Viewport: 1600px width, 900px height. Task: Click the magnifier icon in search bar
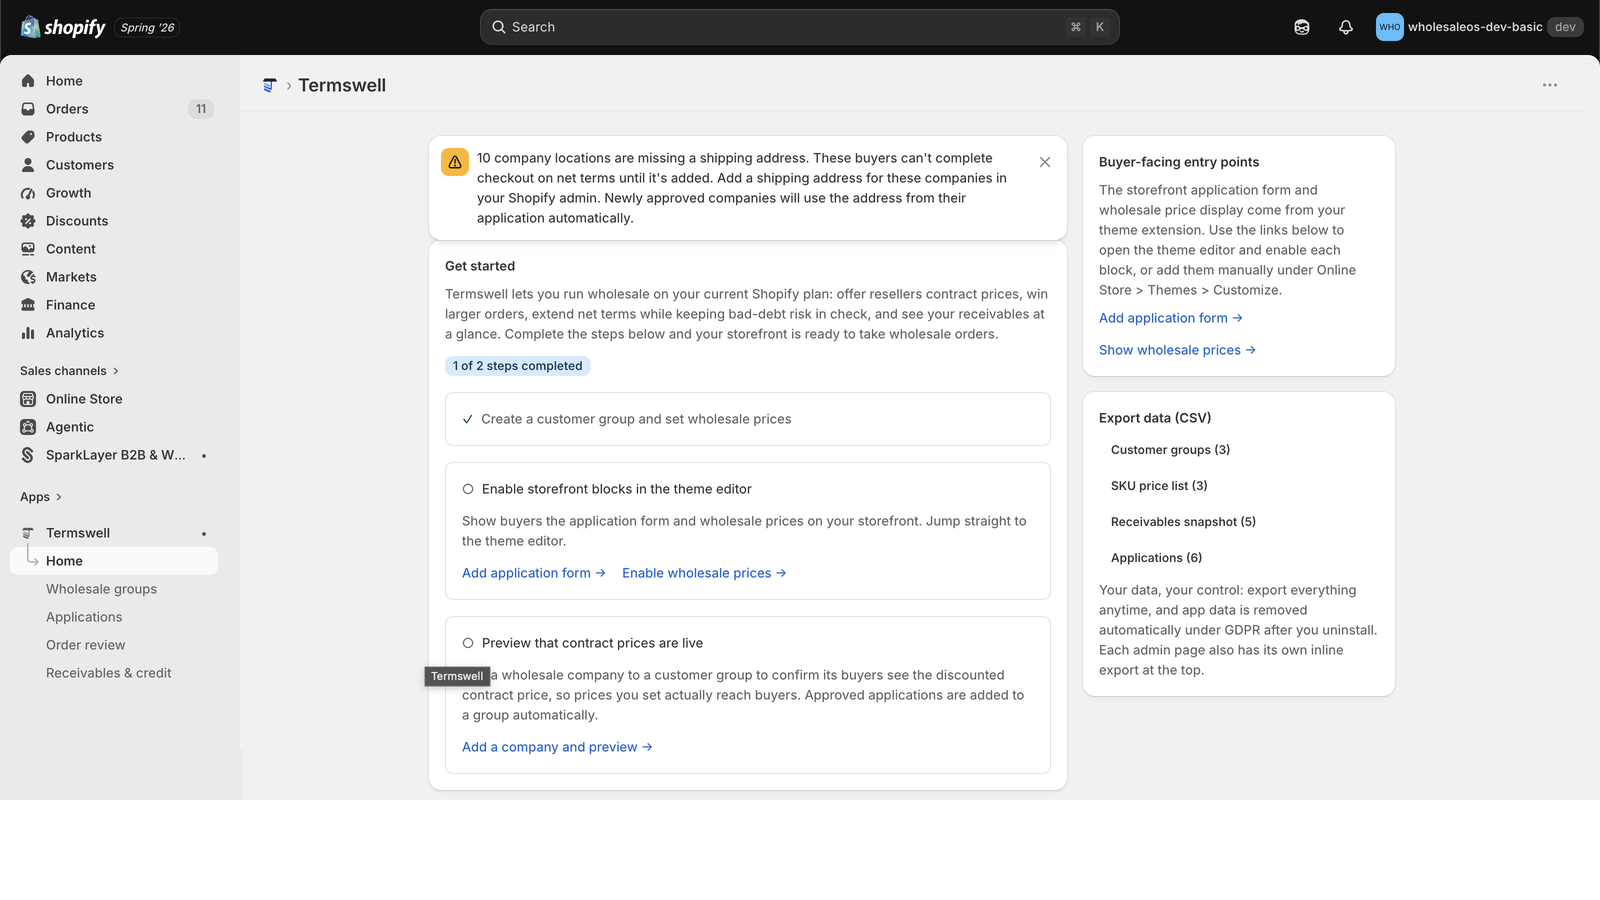tap(499, 27)
